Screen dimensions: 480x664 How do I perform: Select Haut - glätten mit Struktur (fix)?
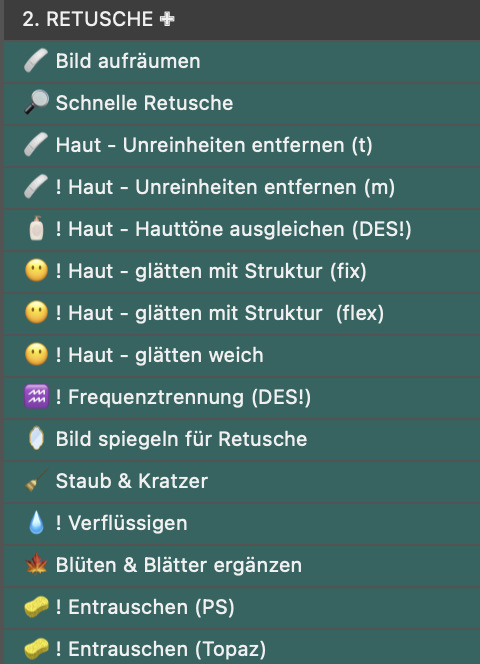pyautogui.click(x=242, y=271)
